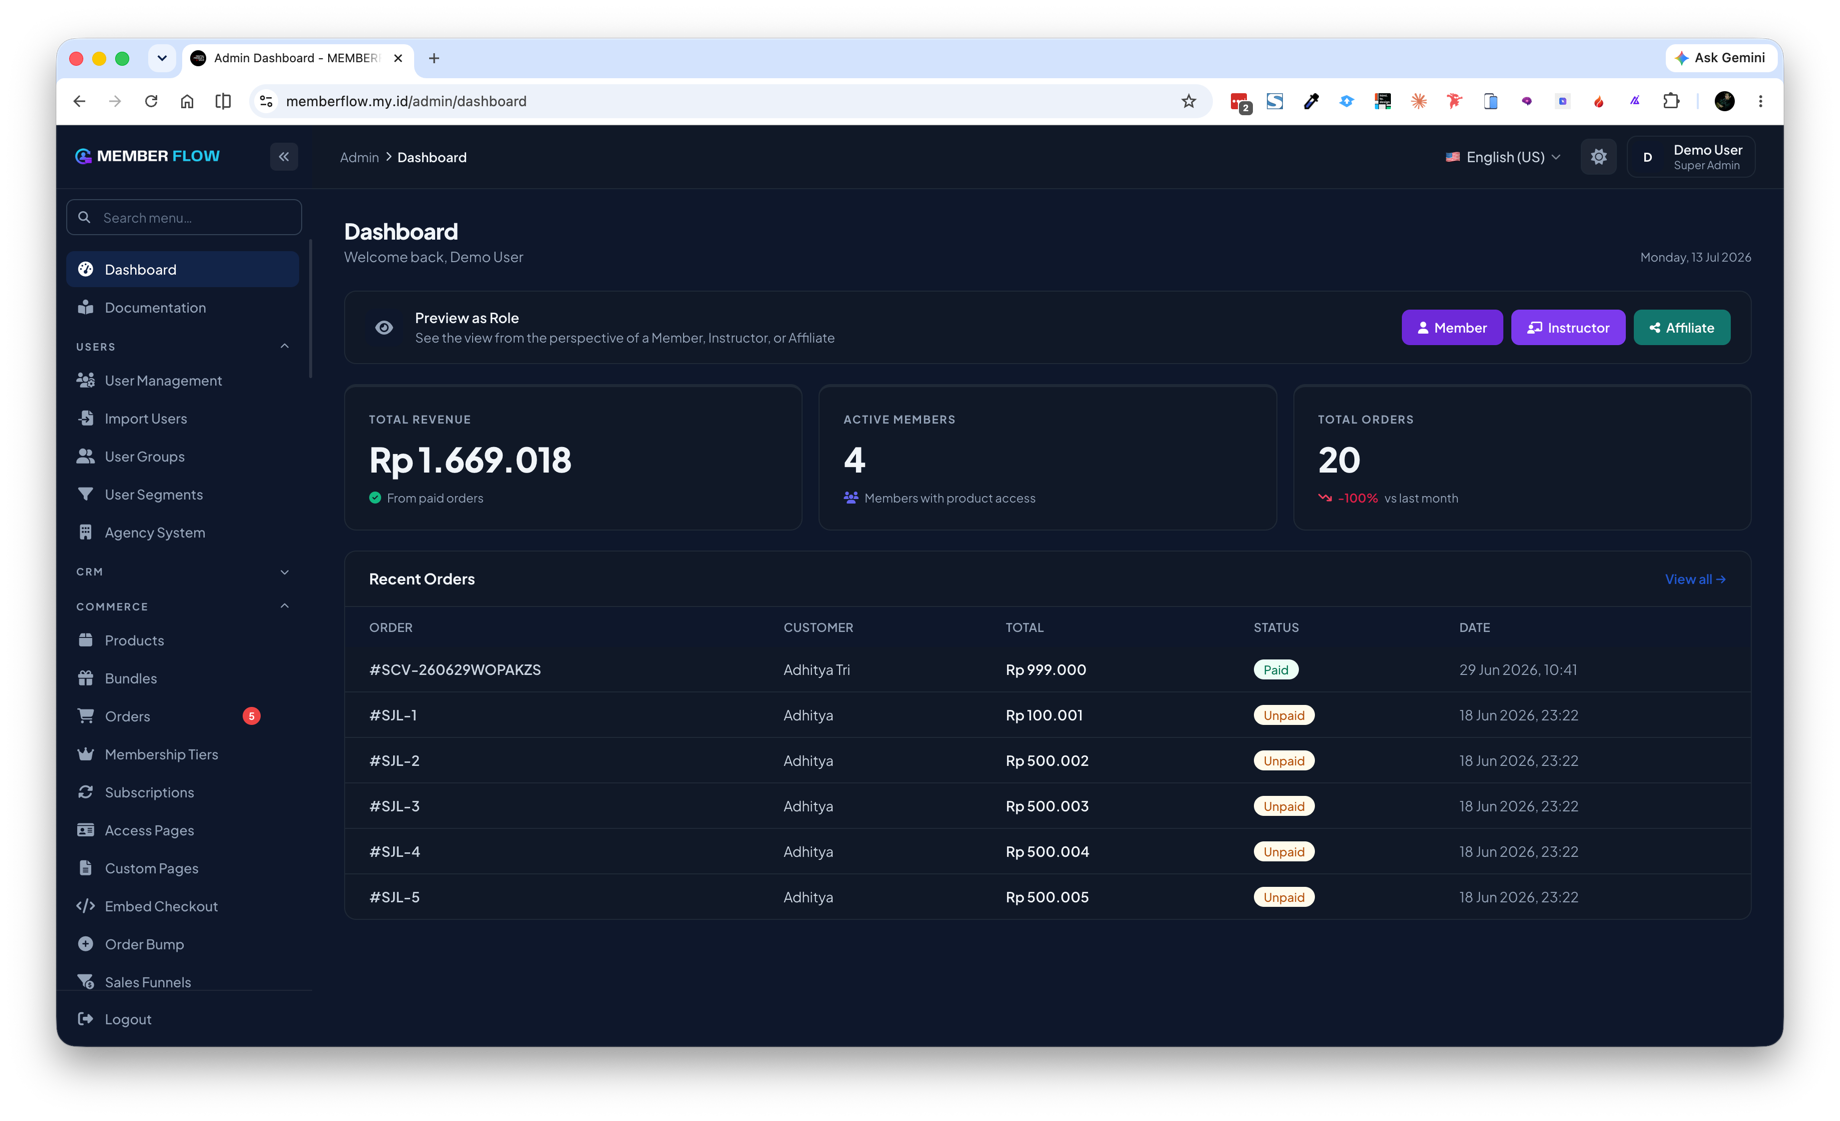
Task: Collapse the sidebar with double-chevron icon
Action: pos(284,157)
